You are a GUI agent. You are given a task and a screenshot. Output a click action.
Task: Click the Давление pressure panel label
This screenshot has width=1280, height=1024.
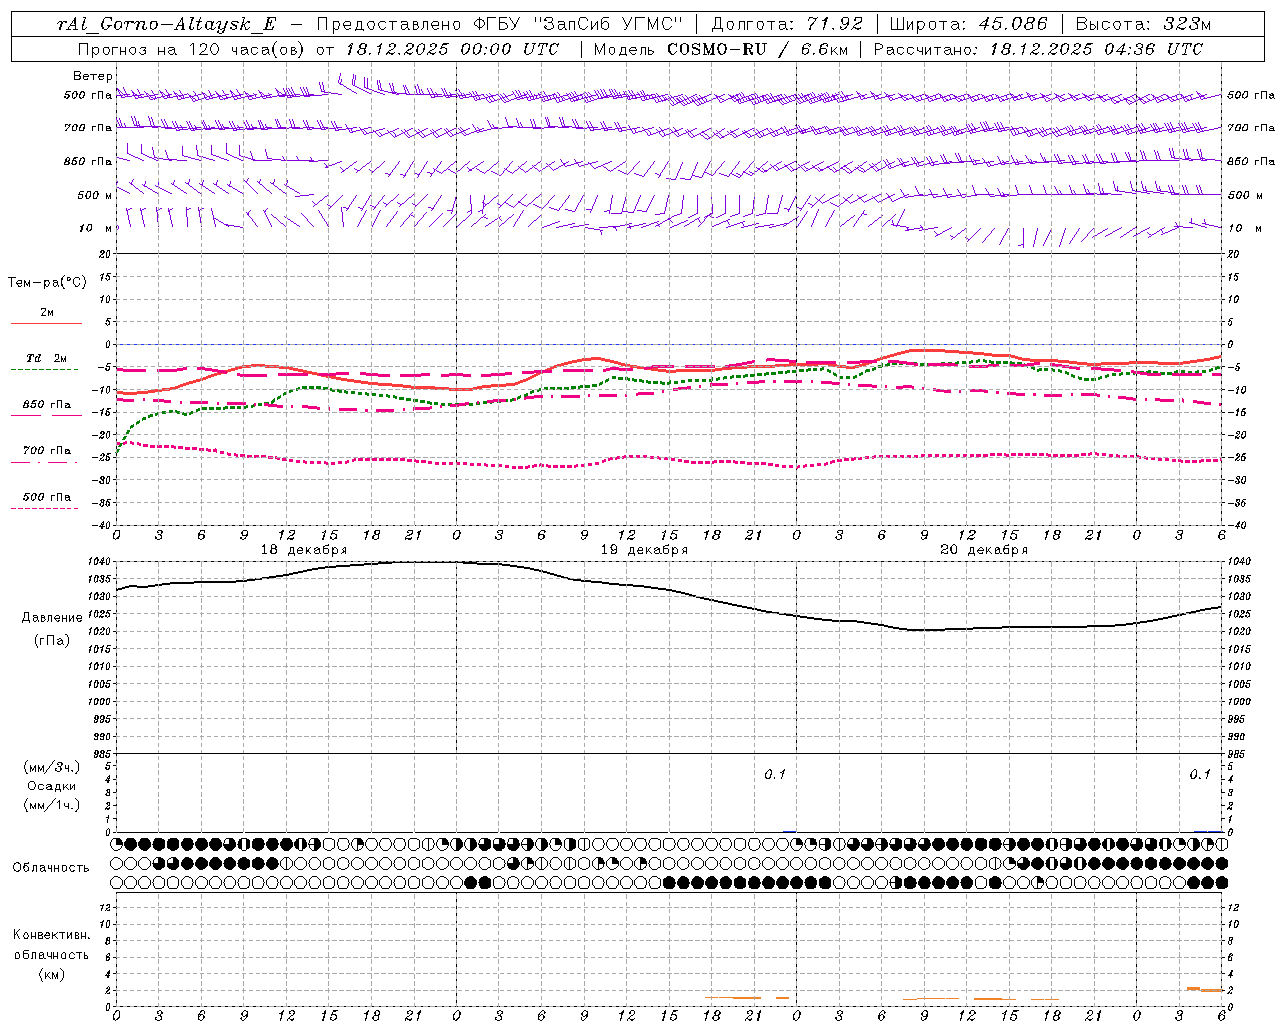pos(52,618)
